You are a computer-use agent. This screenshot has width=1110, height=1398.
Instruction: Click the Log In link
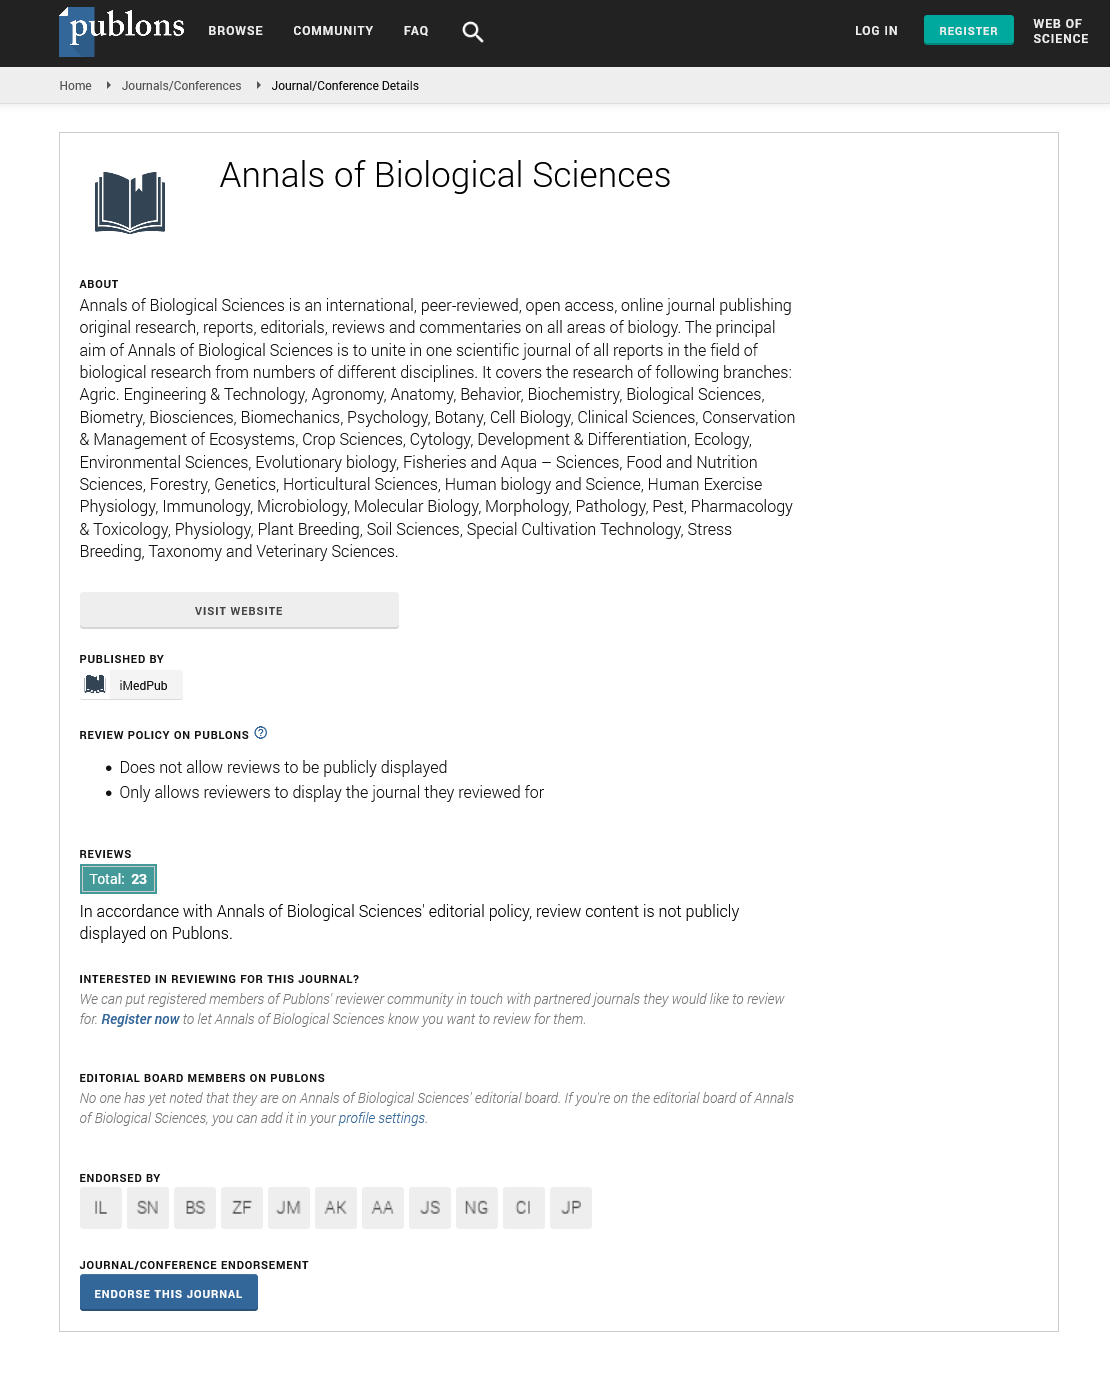(x=876, y=31)
